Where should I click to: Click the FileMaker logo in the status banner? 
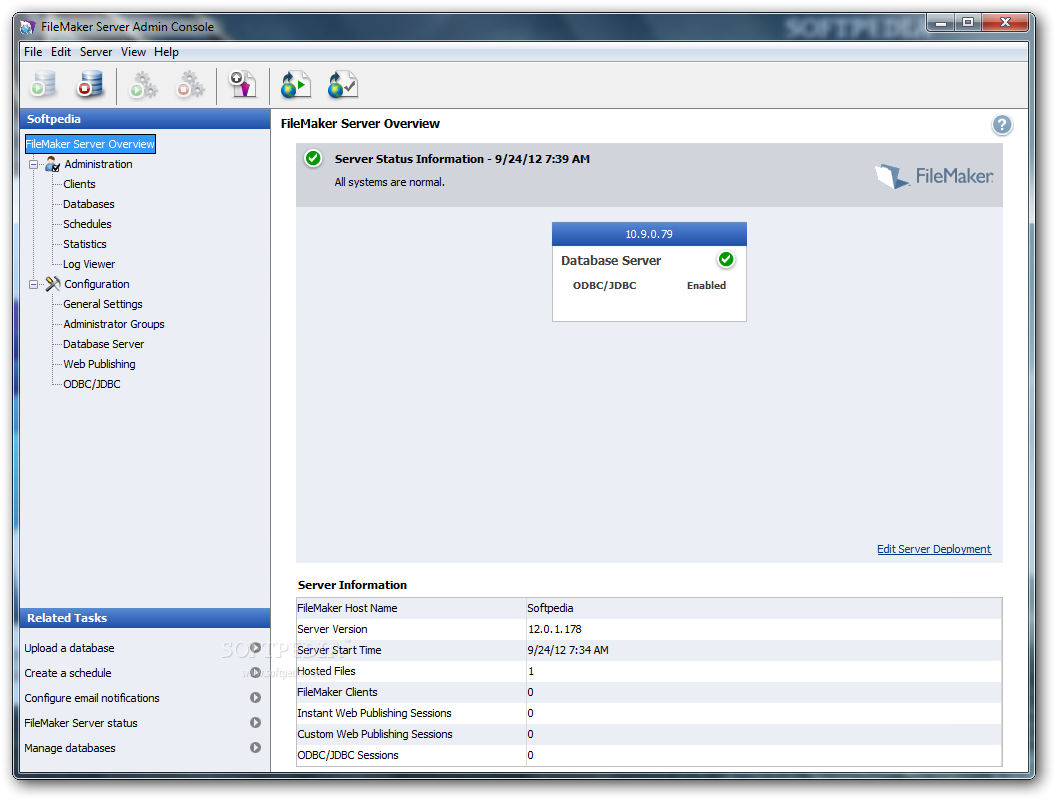pos(934,176)
